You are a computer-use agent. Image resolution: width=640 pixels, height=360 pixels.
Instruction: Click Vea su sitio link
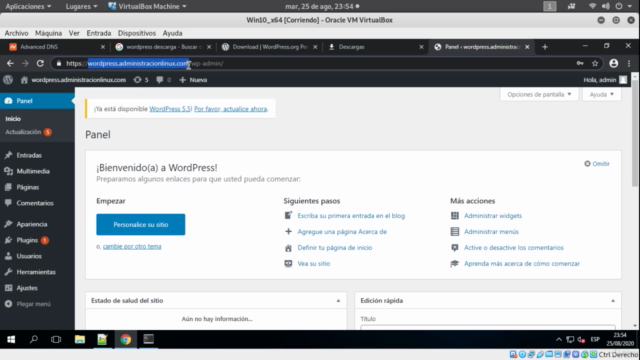(313, 263)
